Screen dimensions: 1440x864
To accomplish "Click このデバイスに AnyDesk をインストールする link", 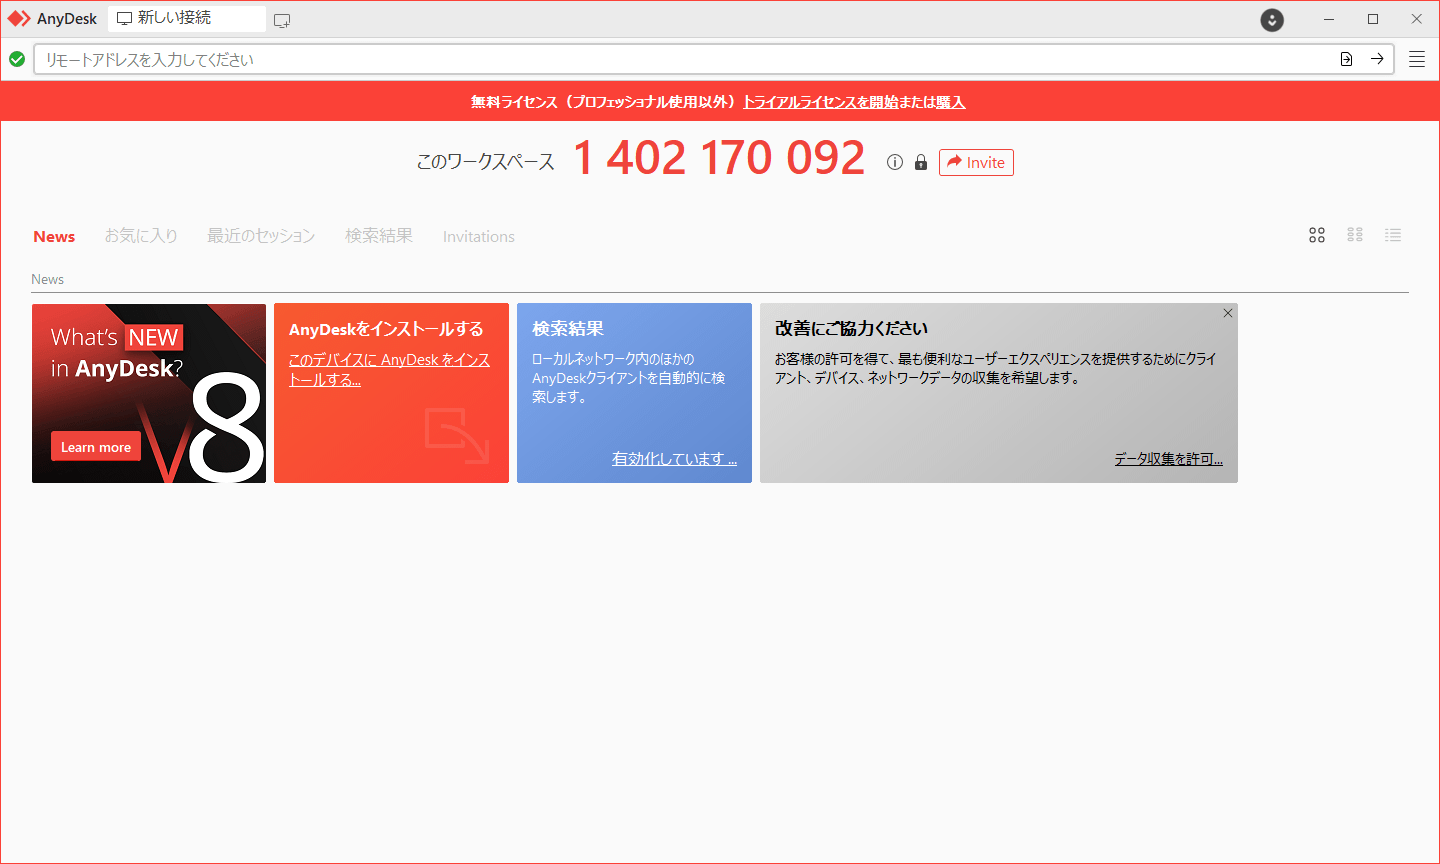I will click(389, 369).
